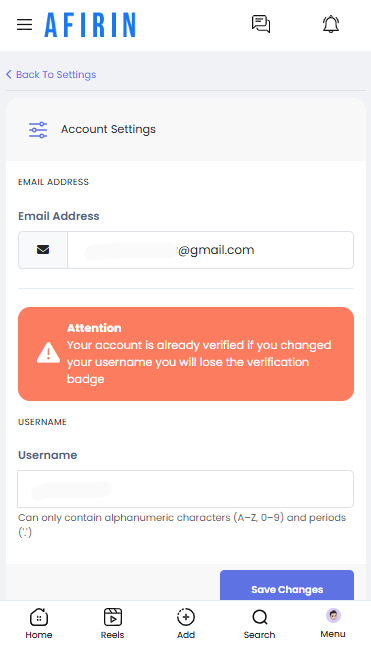Click the warning triangle icon
Viewport: 371px width, 649px height.
[x=48, y=353]
